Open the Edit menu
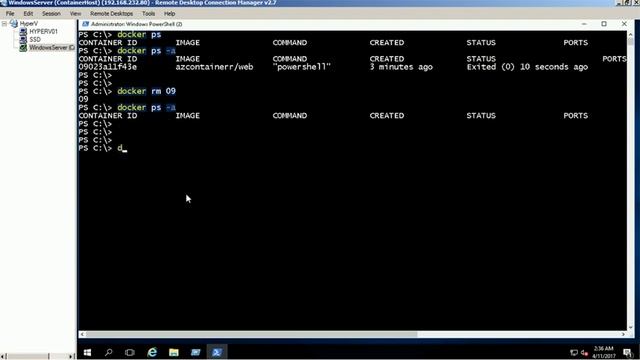The image size is (640, 360). click(x=28, y=13)
